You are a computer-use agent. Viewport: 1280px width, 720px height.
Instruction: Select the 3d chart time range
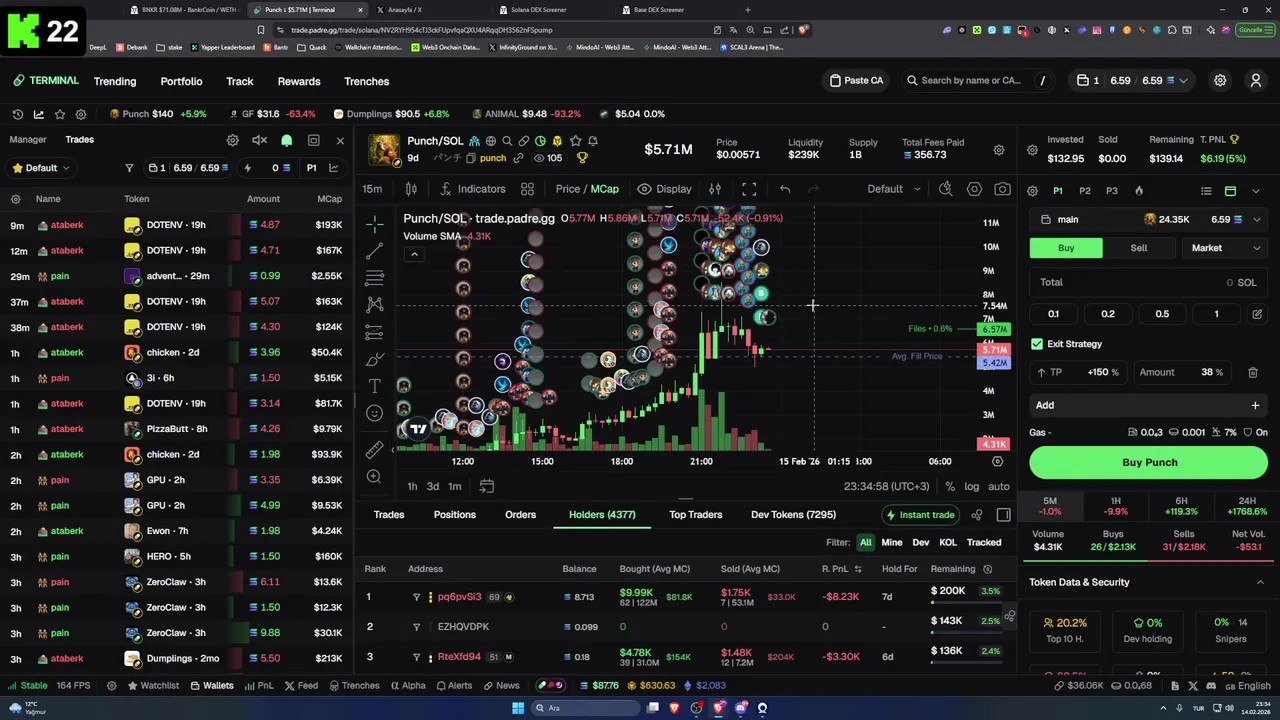tap(433, 486)
